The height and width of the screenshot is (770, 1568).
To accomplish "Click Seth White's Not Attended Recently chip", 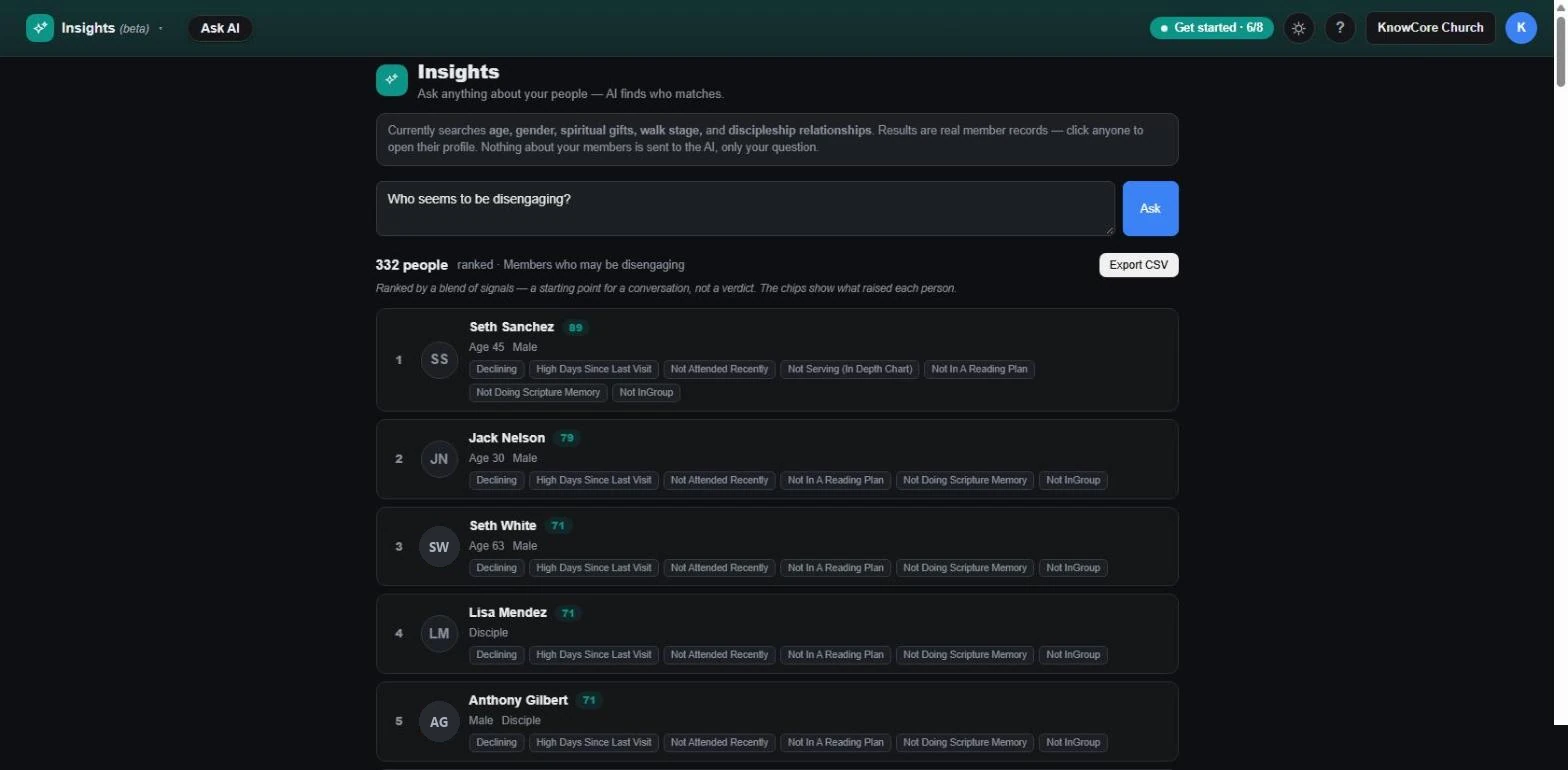I will (x=720, y=568).
